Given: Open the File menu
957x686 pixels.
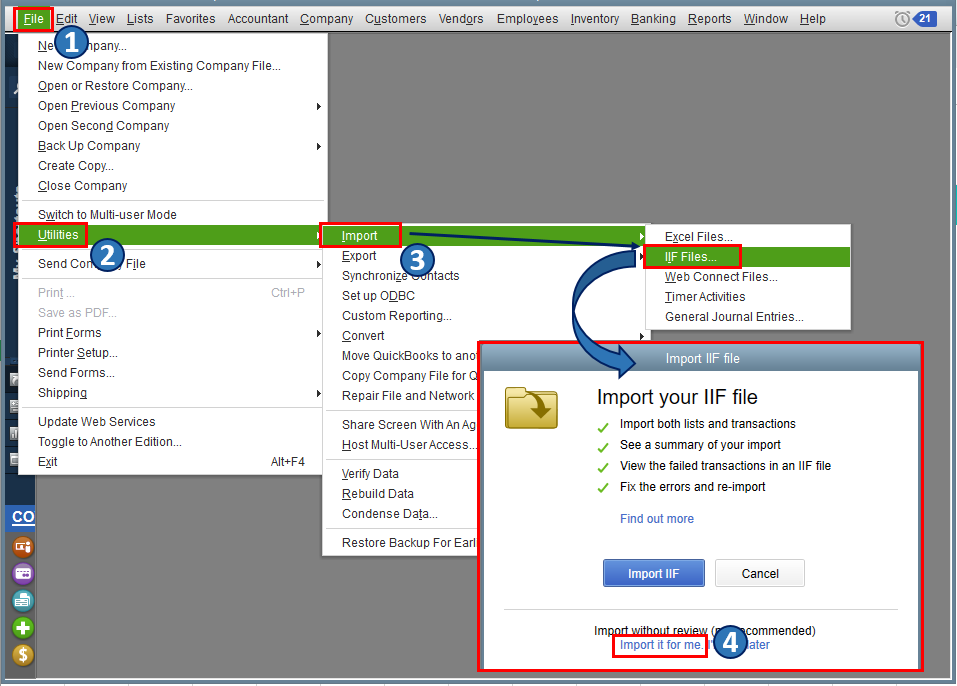Looking at the screenshot, I should click(x=34, y=19).
